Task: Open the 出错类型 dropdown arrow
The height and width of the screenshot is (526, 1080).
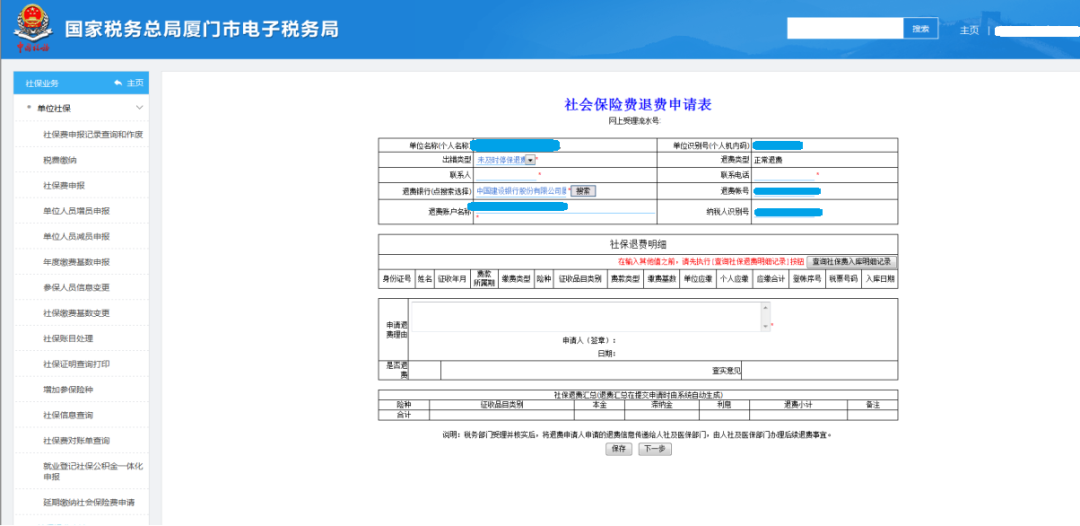Action: (x=530, y=160)
